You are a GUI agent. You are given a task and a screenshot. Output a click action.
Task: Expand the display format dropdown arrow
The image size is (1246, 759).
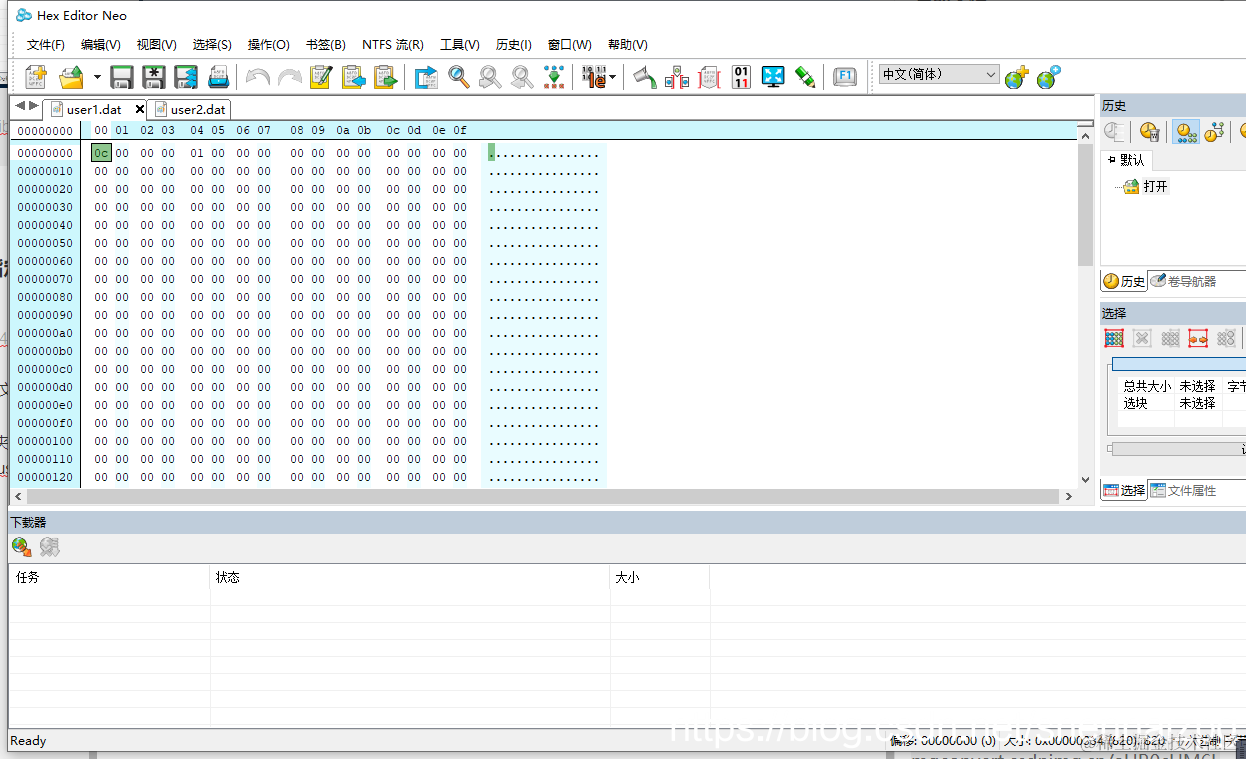tap(613, 77)
